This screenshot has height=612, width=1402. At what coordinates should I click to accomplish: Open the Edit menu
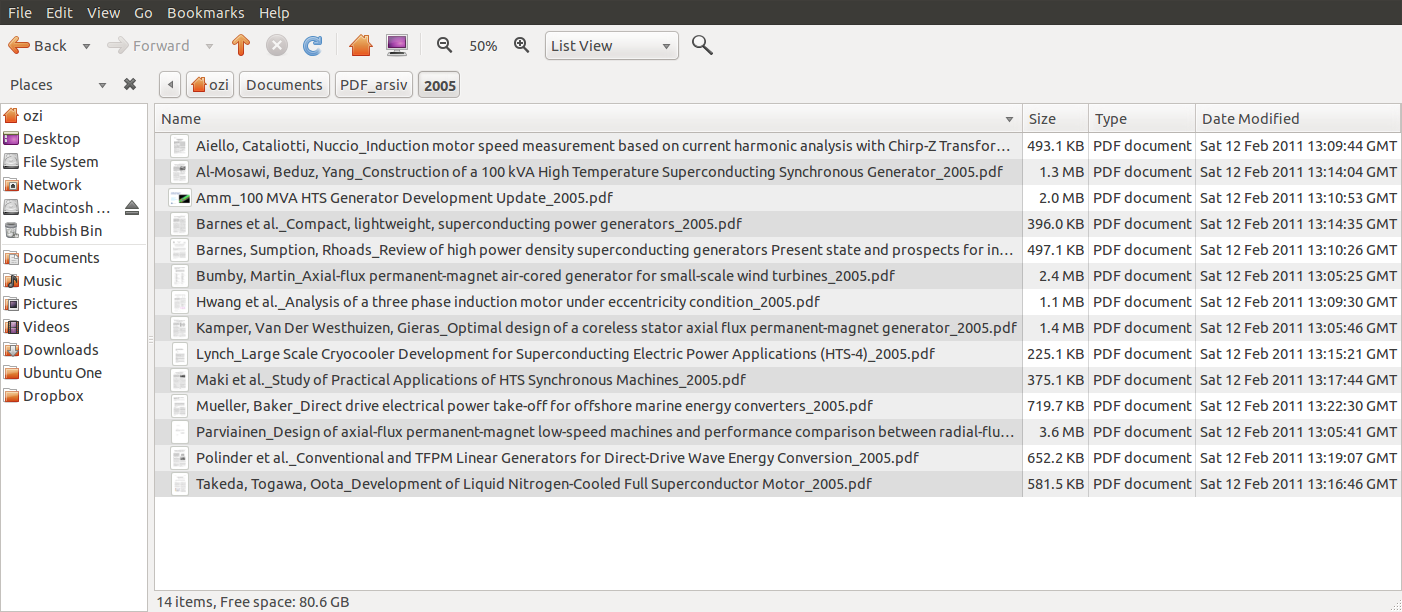(x=59, y=13)
